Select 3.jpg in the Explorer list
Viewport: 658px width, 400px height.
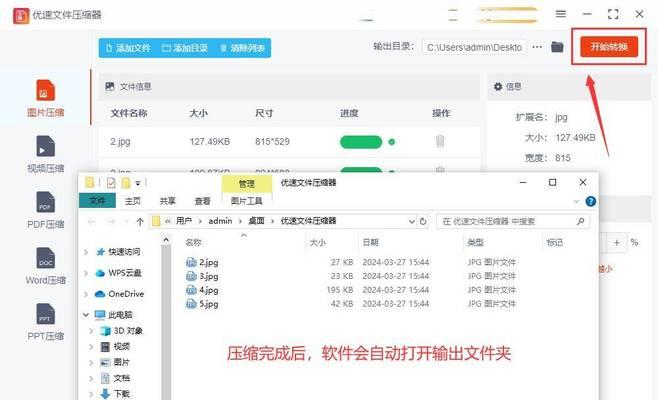(209, 276)
